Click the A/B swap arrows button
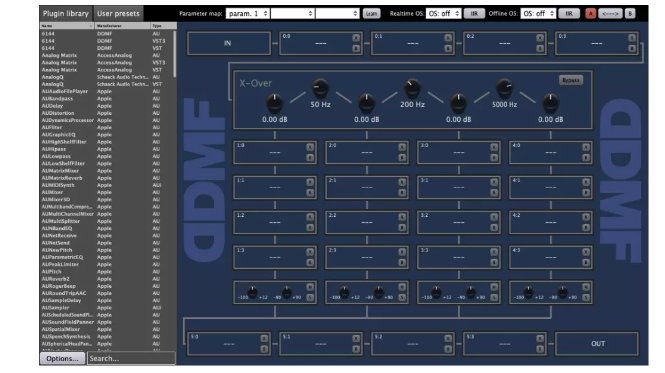Screen dimensions: 665x373 click(610, 14)
